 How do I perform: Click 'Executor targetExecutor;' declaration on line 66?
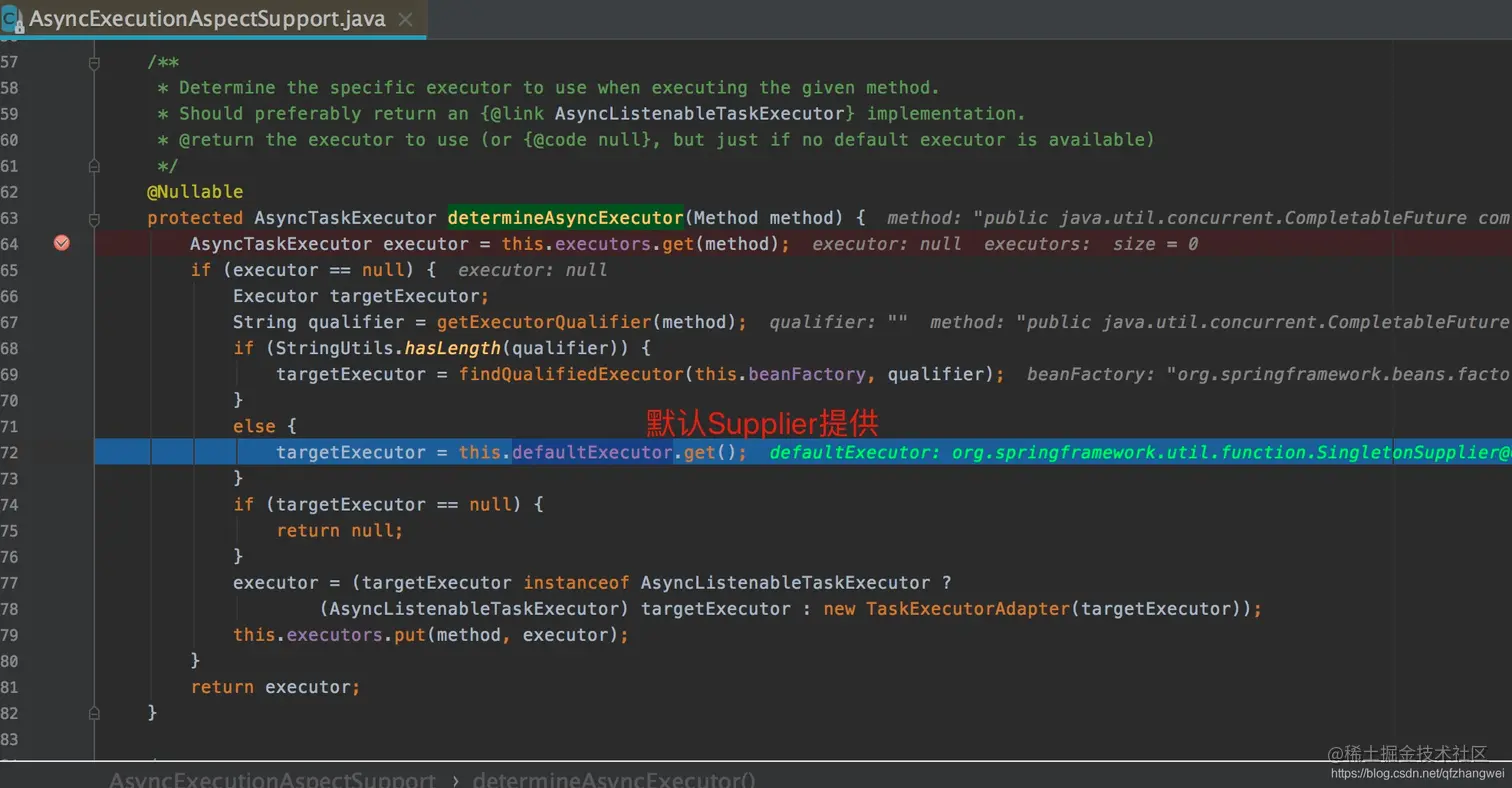[x=361, y=296]
